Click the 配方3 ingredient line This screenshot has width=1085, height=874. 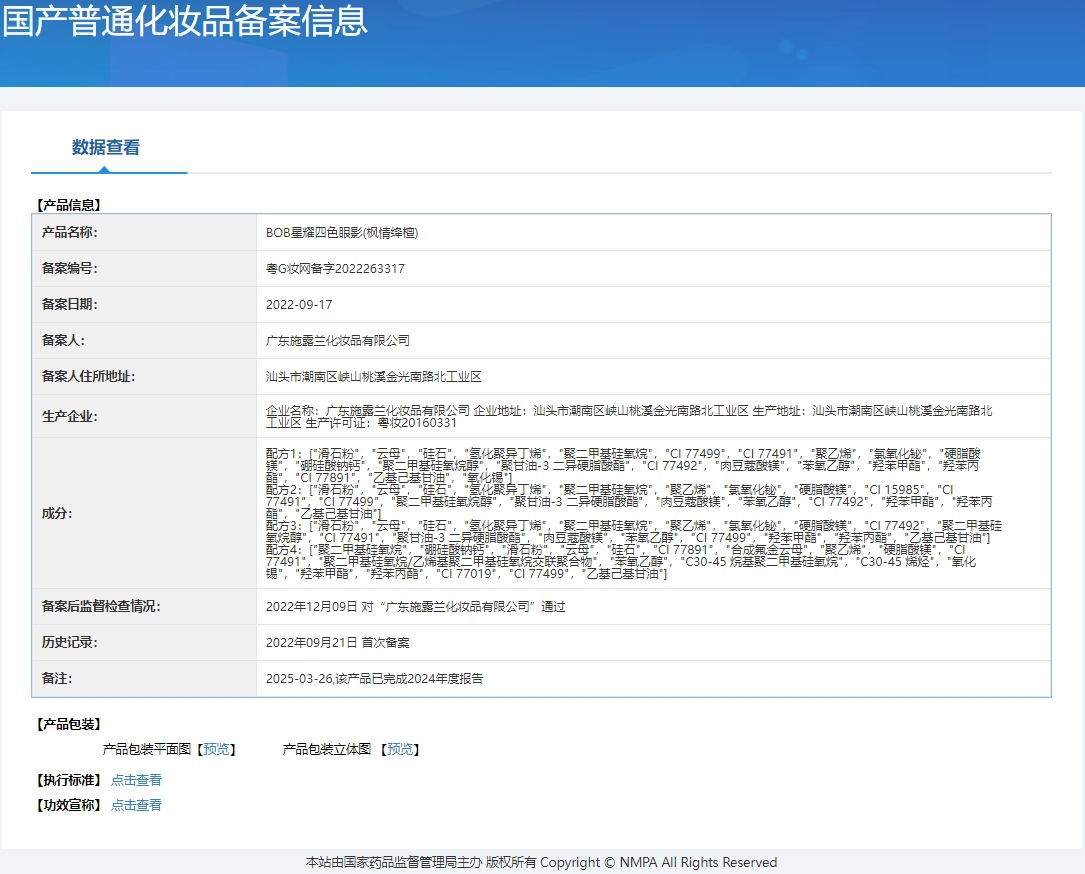coord(633,531)
